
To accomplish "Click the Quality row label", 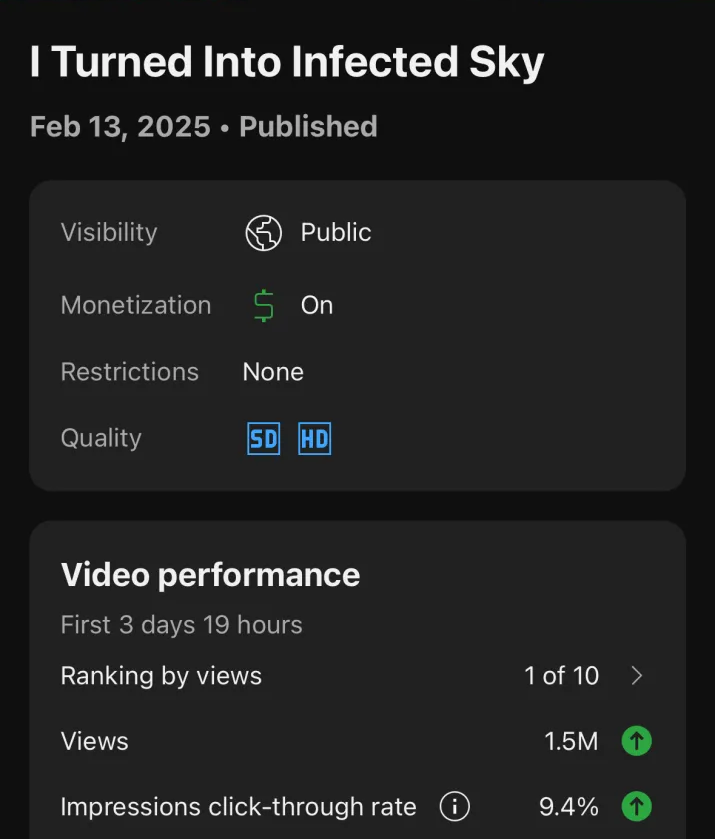I will (101, 438).
